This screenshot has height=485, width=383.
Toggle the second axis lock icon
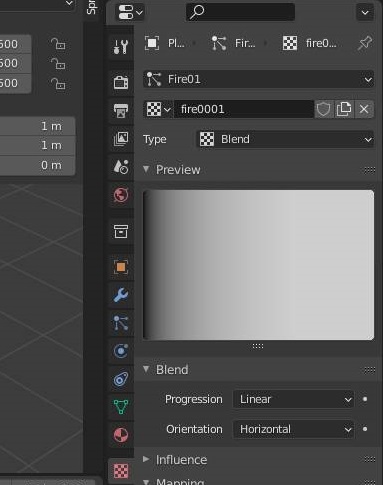[58, 63]
